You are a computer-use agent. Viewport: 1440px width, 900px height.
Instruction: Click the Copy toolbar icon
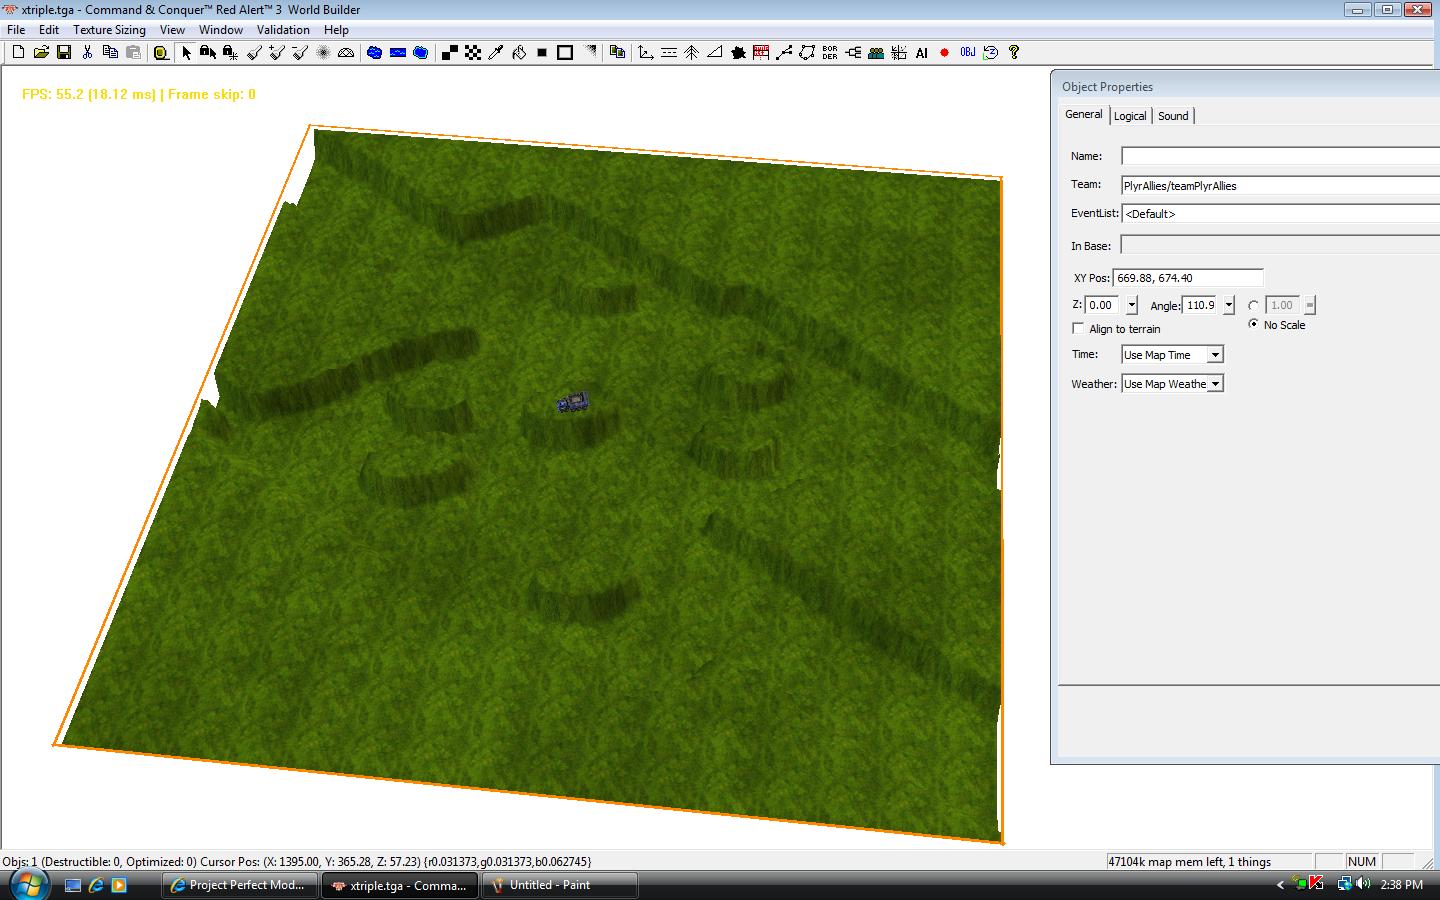110,52
